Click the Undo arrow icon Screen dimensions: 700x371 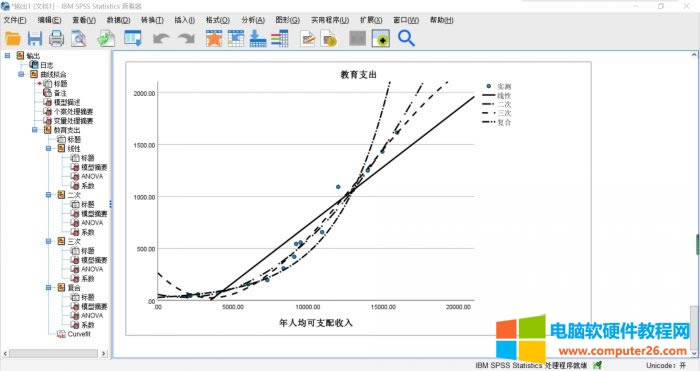(x=161, y=39)
